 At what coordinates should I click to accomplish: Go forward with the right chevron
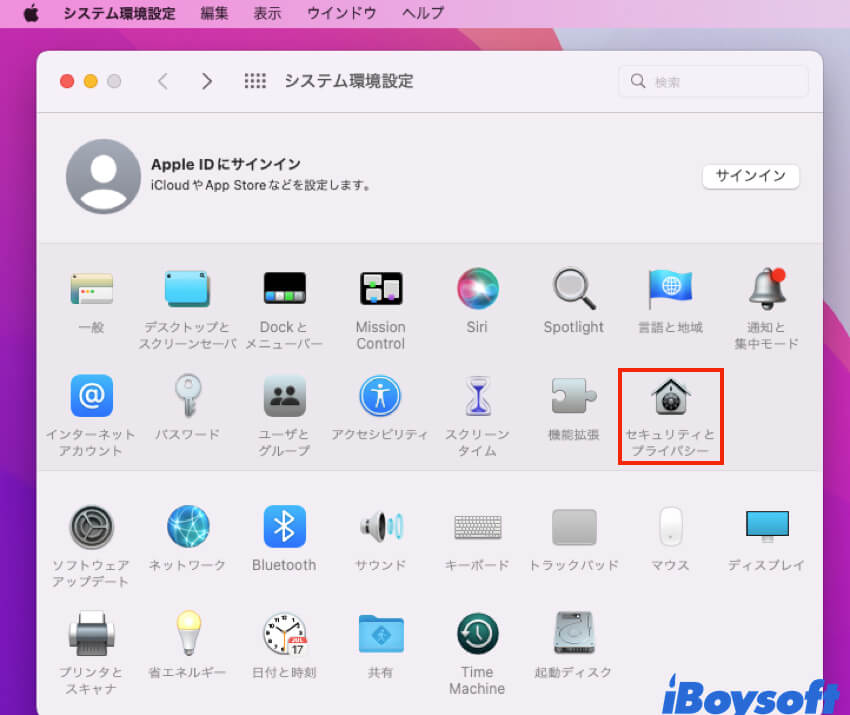(x=207, y=81)
